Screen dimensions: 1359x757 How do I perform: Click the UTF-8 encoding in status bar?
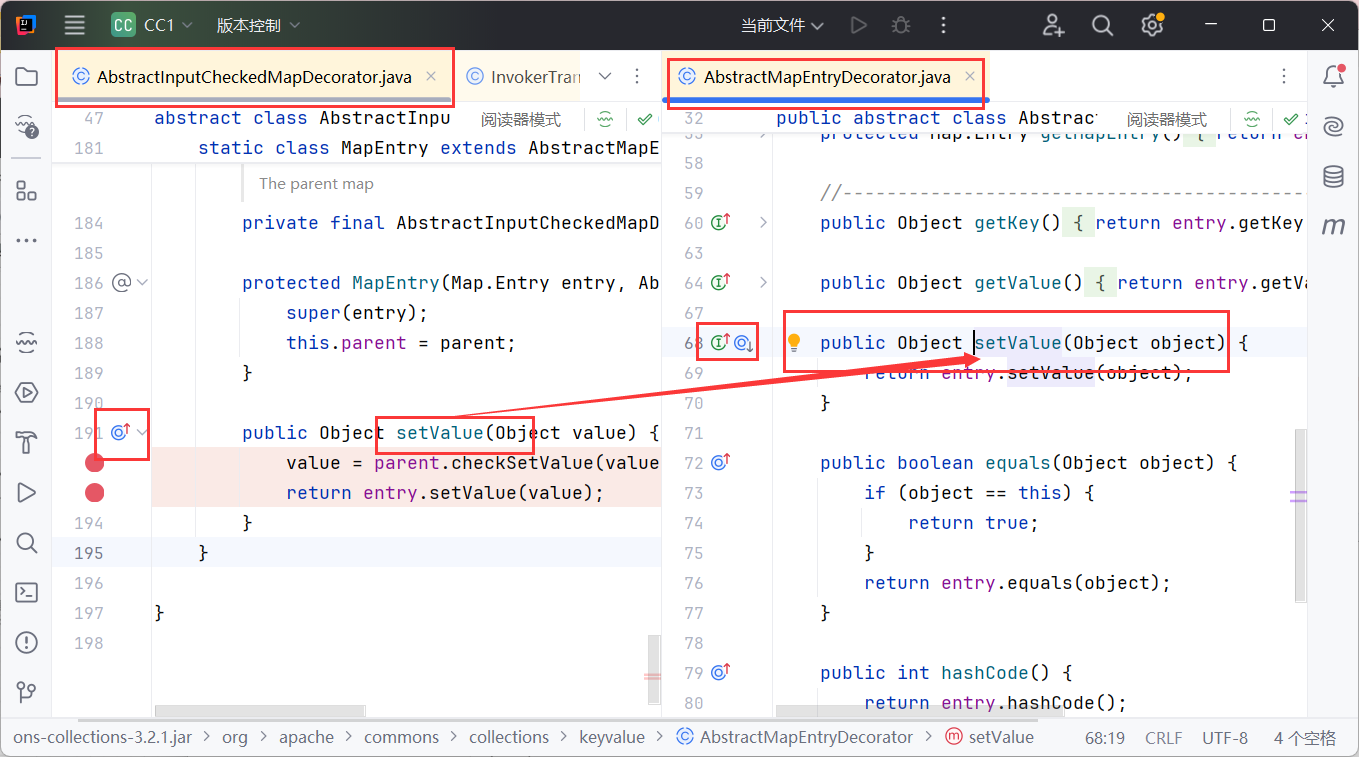1225,738
